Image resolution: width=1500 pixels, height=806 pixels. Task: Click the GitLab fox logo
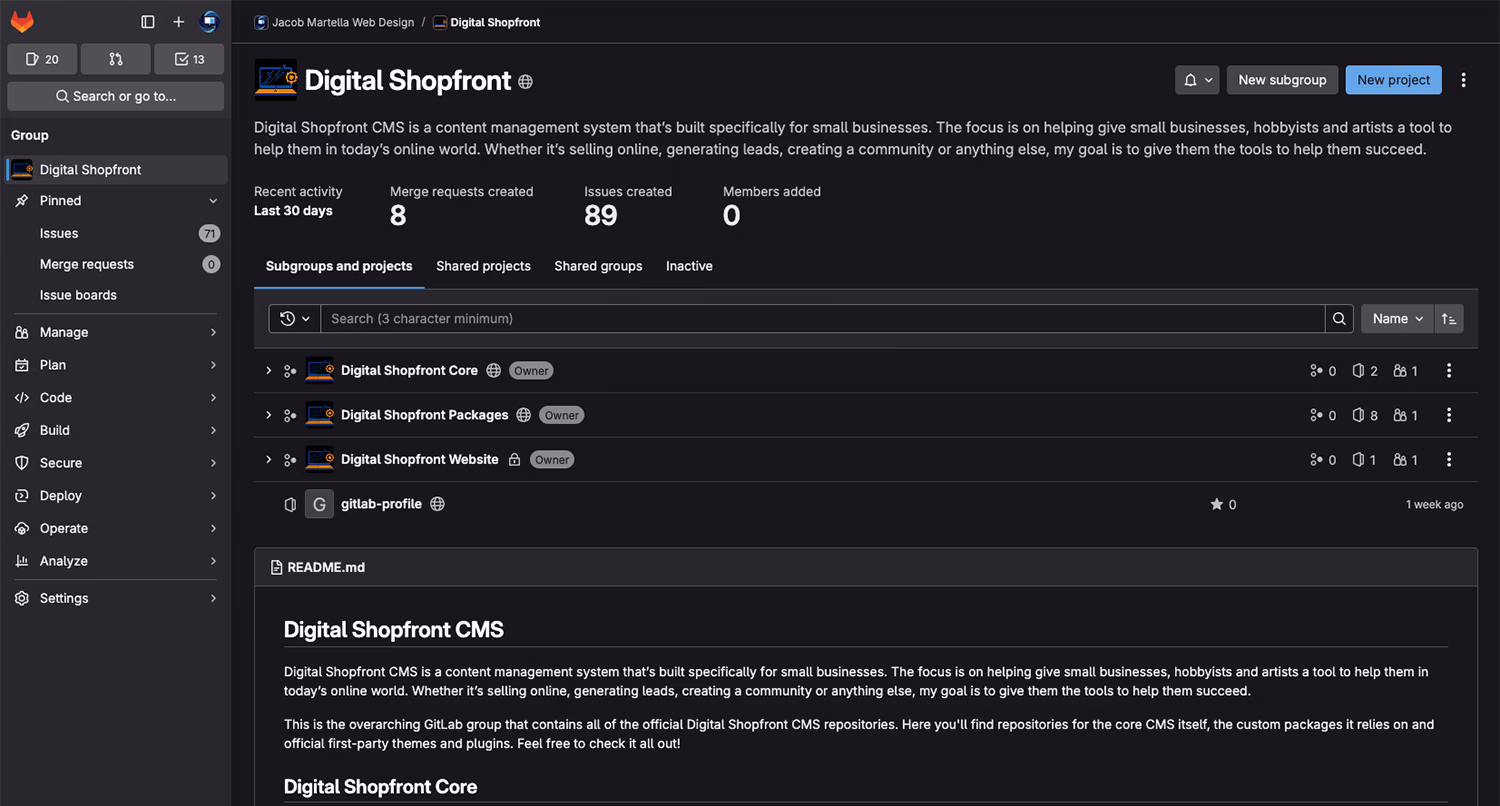22,21
